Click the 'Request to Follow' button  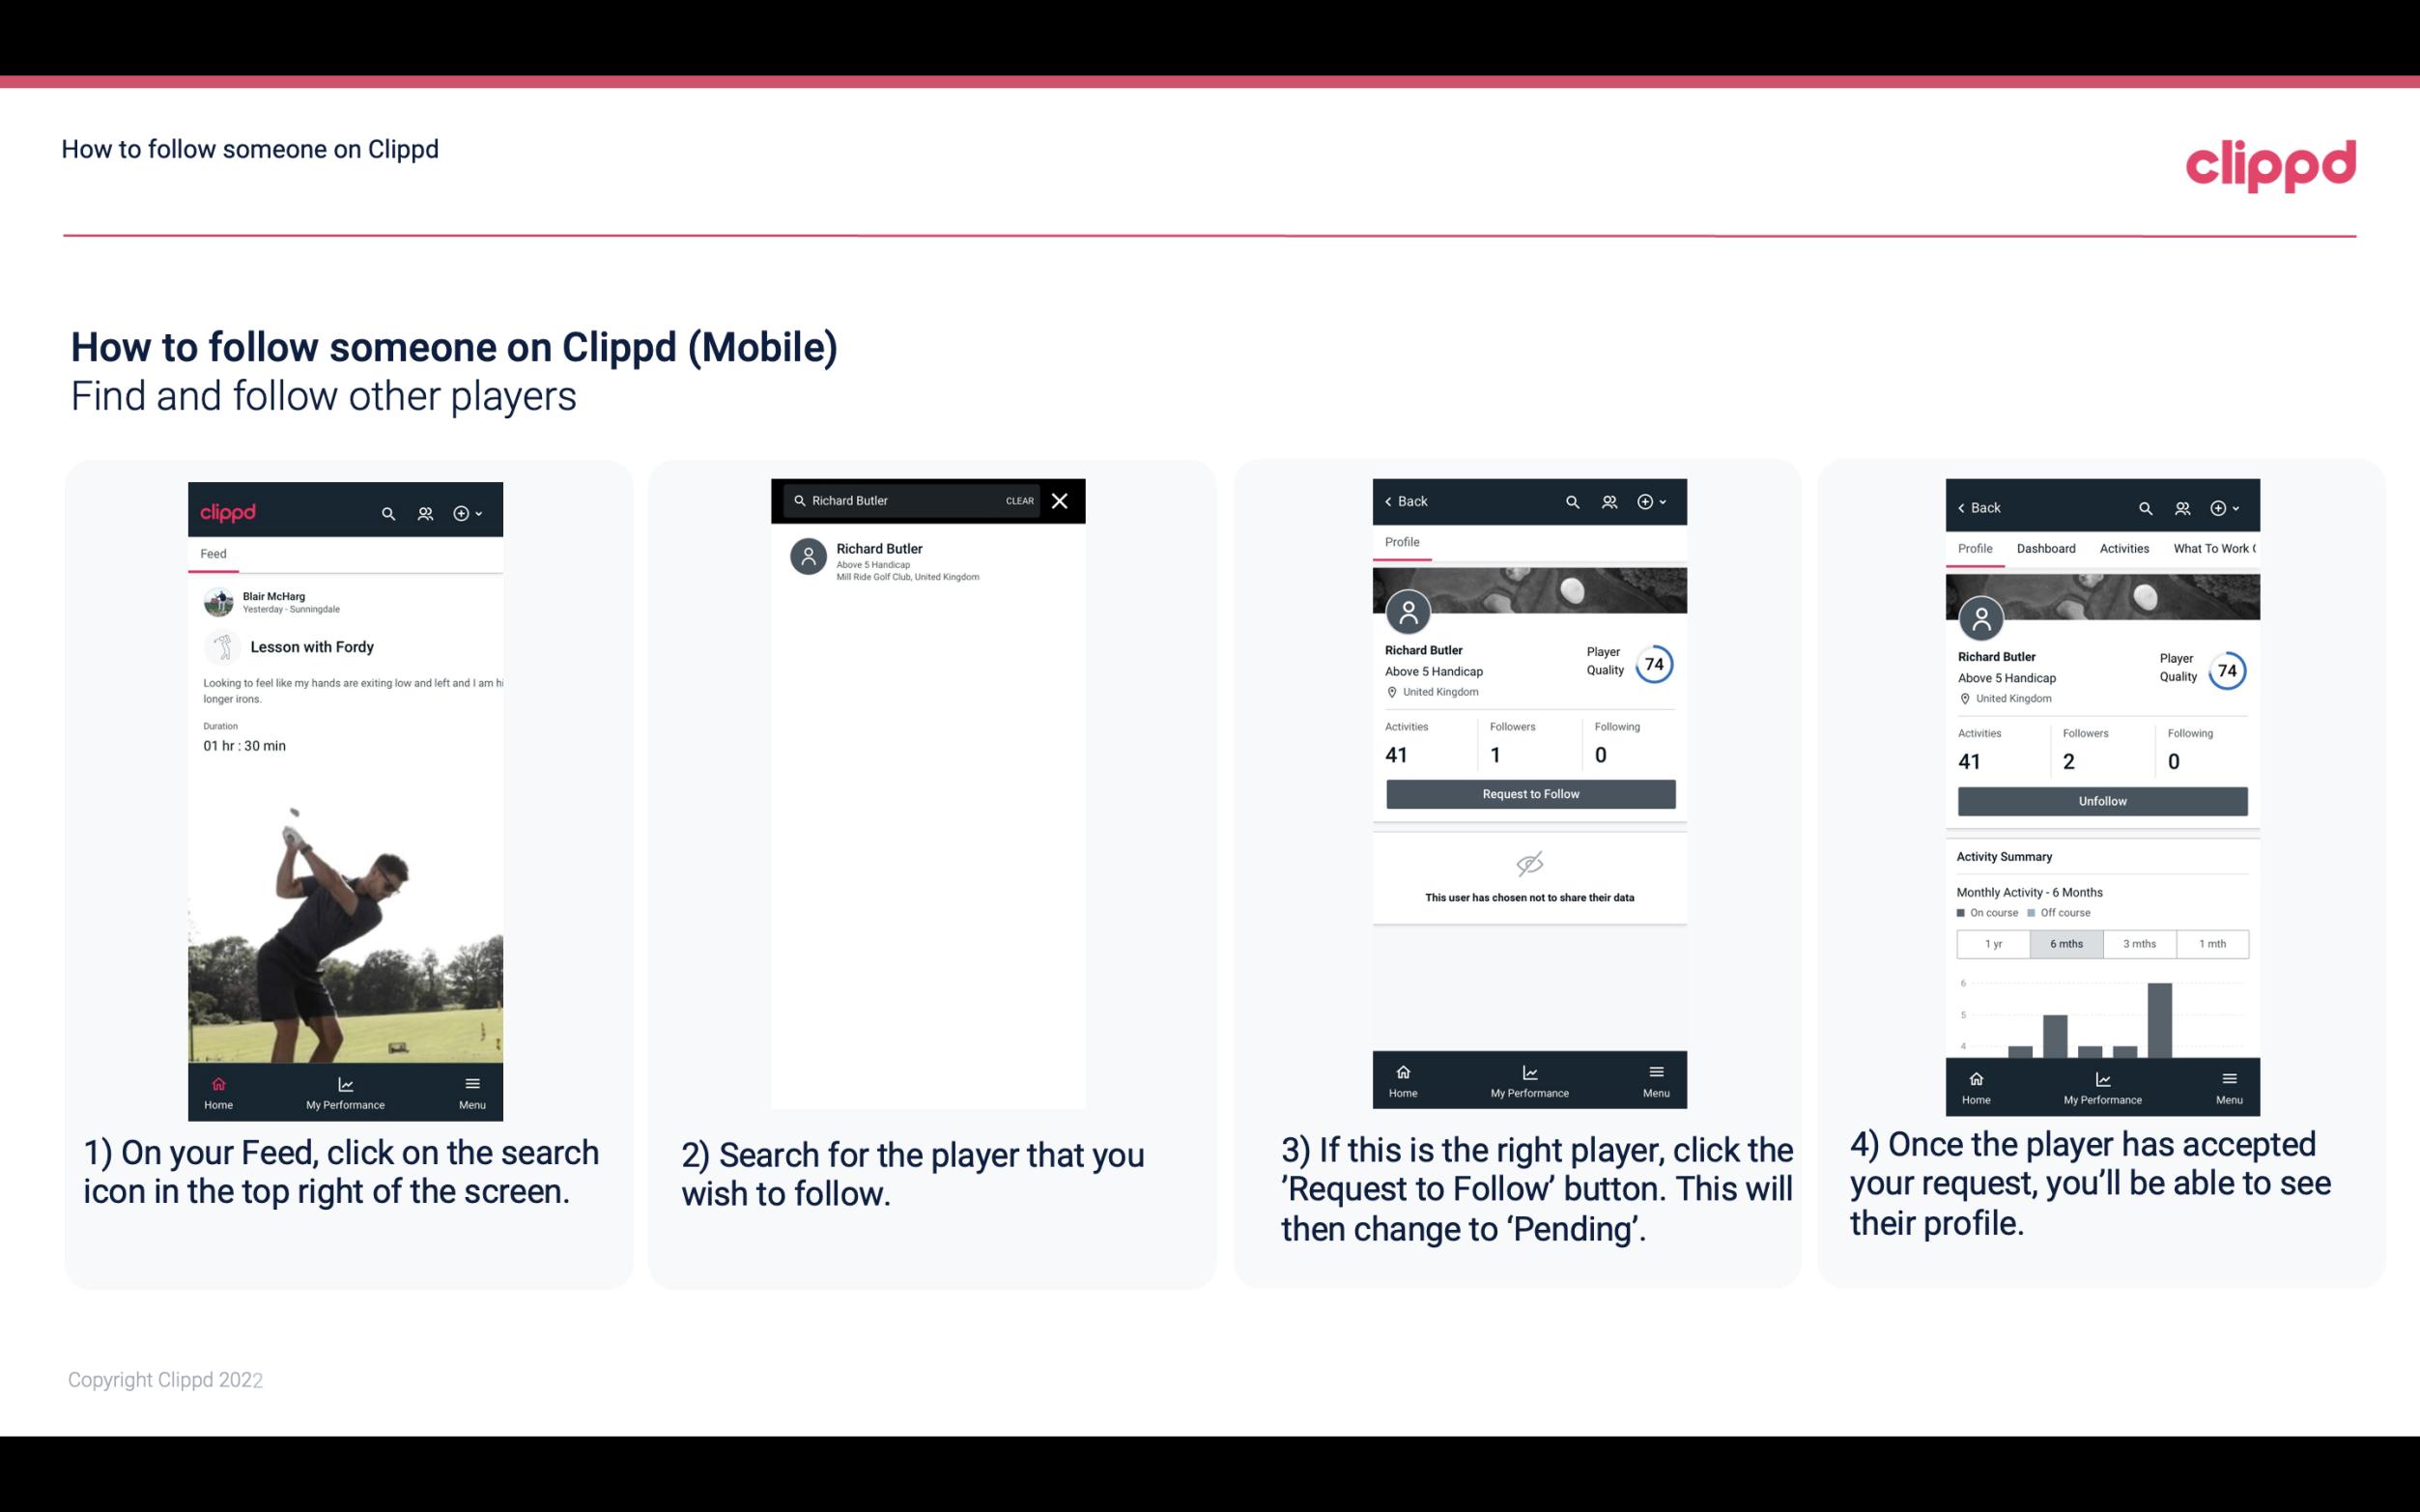click(1528, 792)
